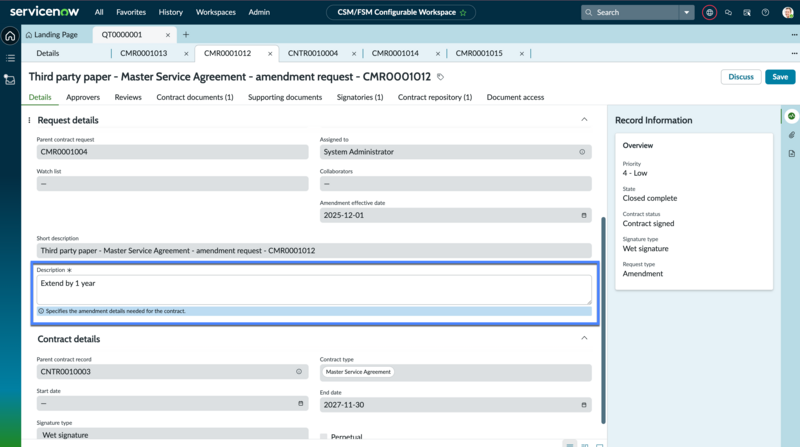
Task: Open the Admin menu
Action: pyautogui.click(x=259, y=12)
